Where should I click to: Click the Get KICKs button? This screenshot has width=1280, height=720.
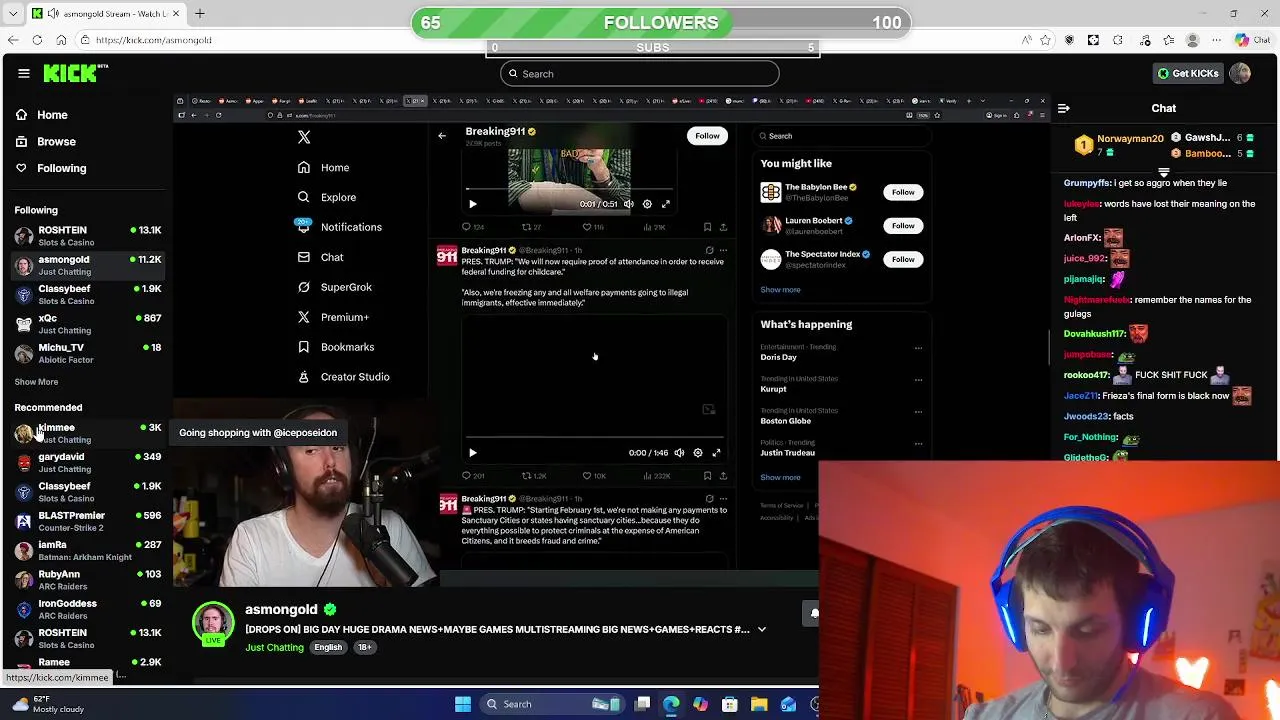(1188, 73)
